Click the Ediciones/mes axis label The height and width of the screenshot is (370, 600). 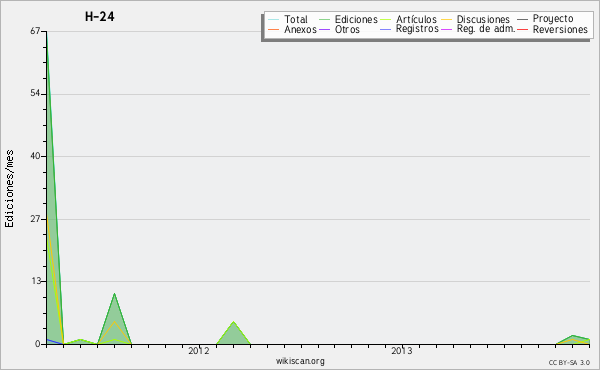click(x=9, y=189)
